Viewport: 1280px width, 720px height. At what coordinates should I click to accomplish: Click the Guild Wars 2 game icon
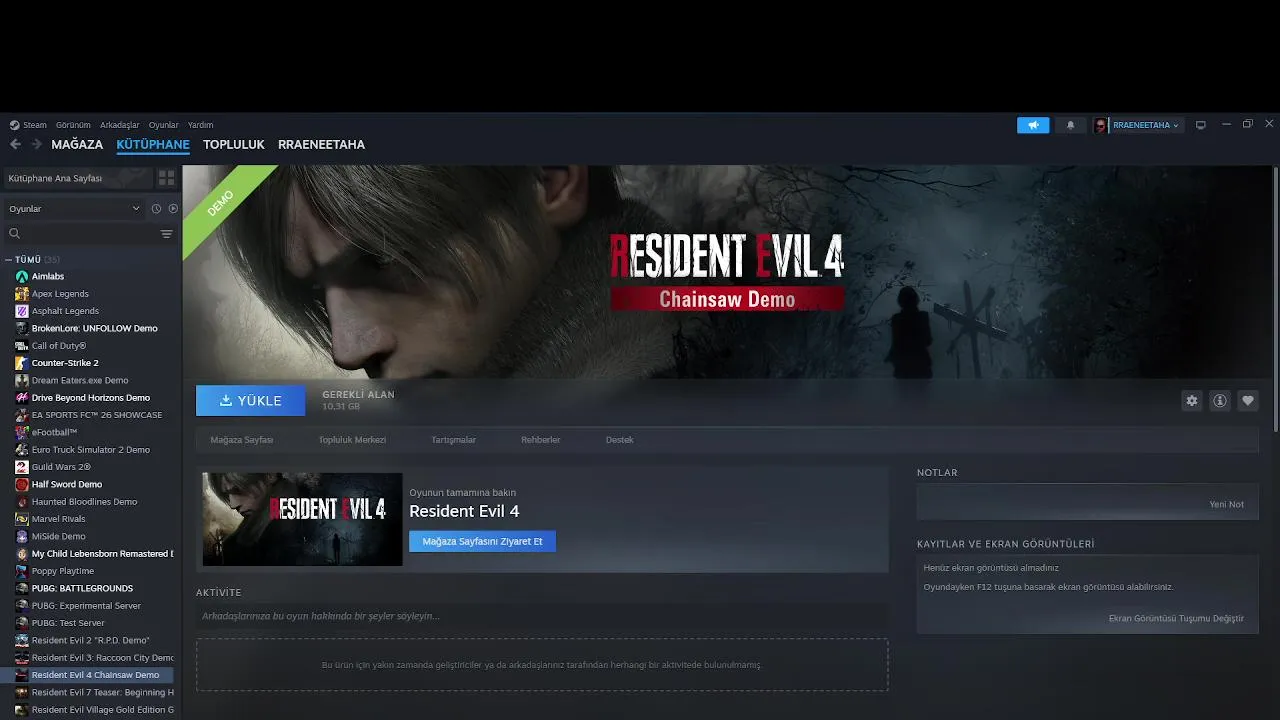click(22, 467)
